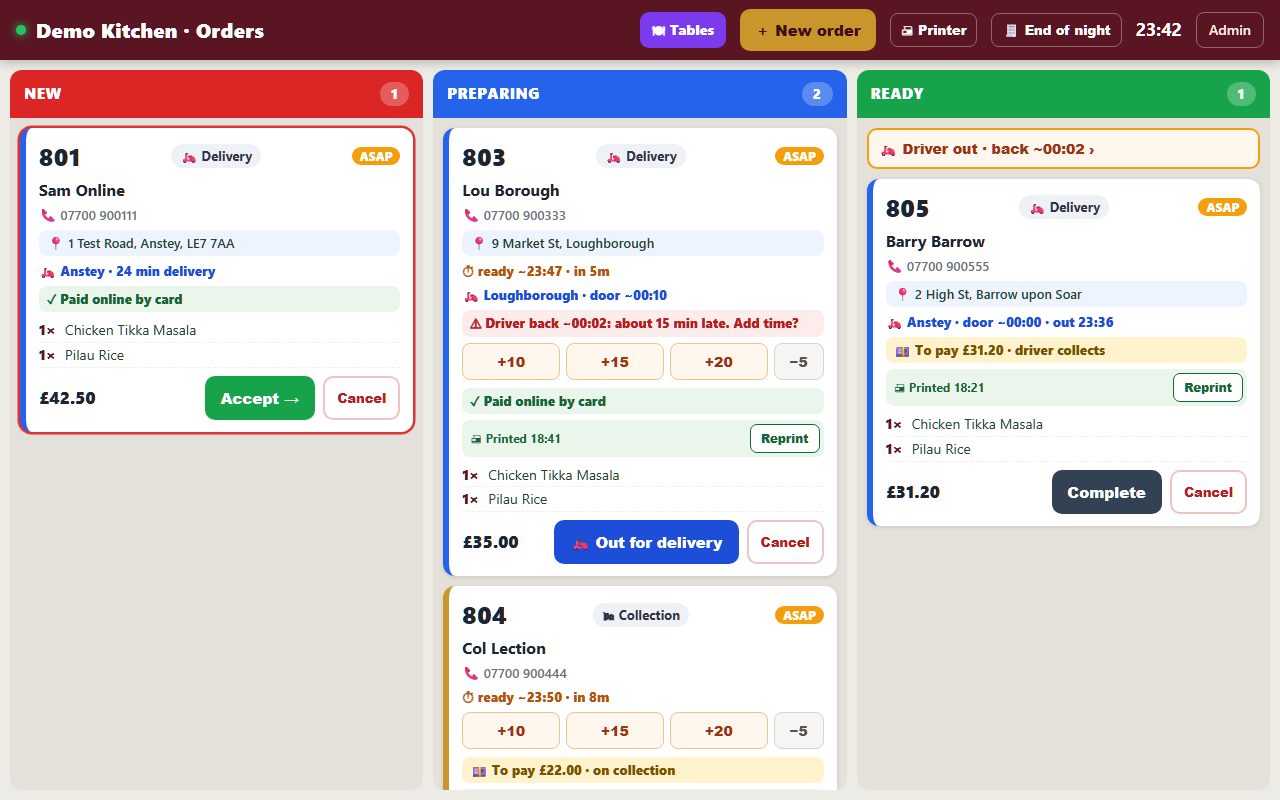Add 10 minutes to order 803
Screen dimensions: 1280x800
click(x=511, y=362)
